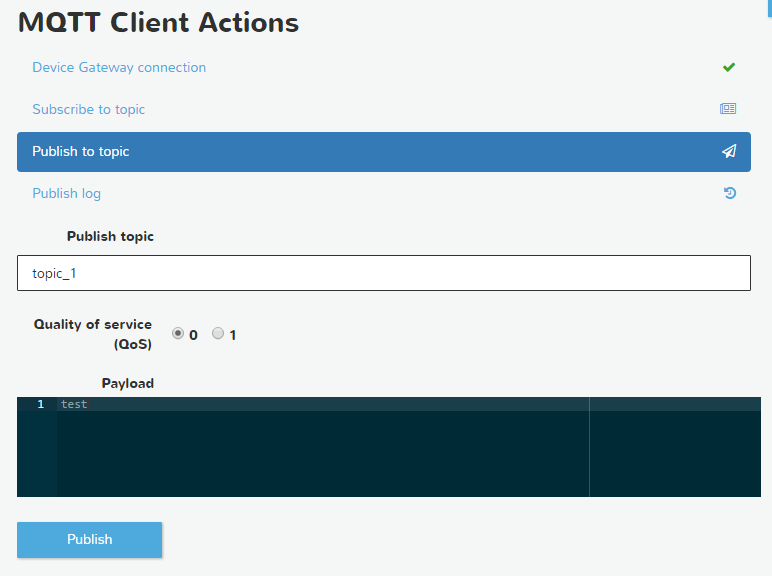Image resolution: width=772 pixels, height=576 pixels.
Task: Select the Publish to topic menu item
Action: (81, 152)
